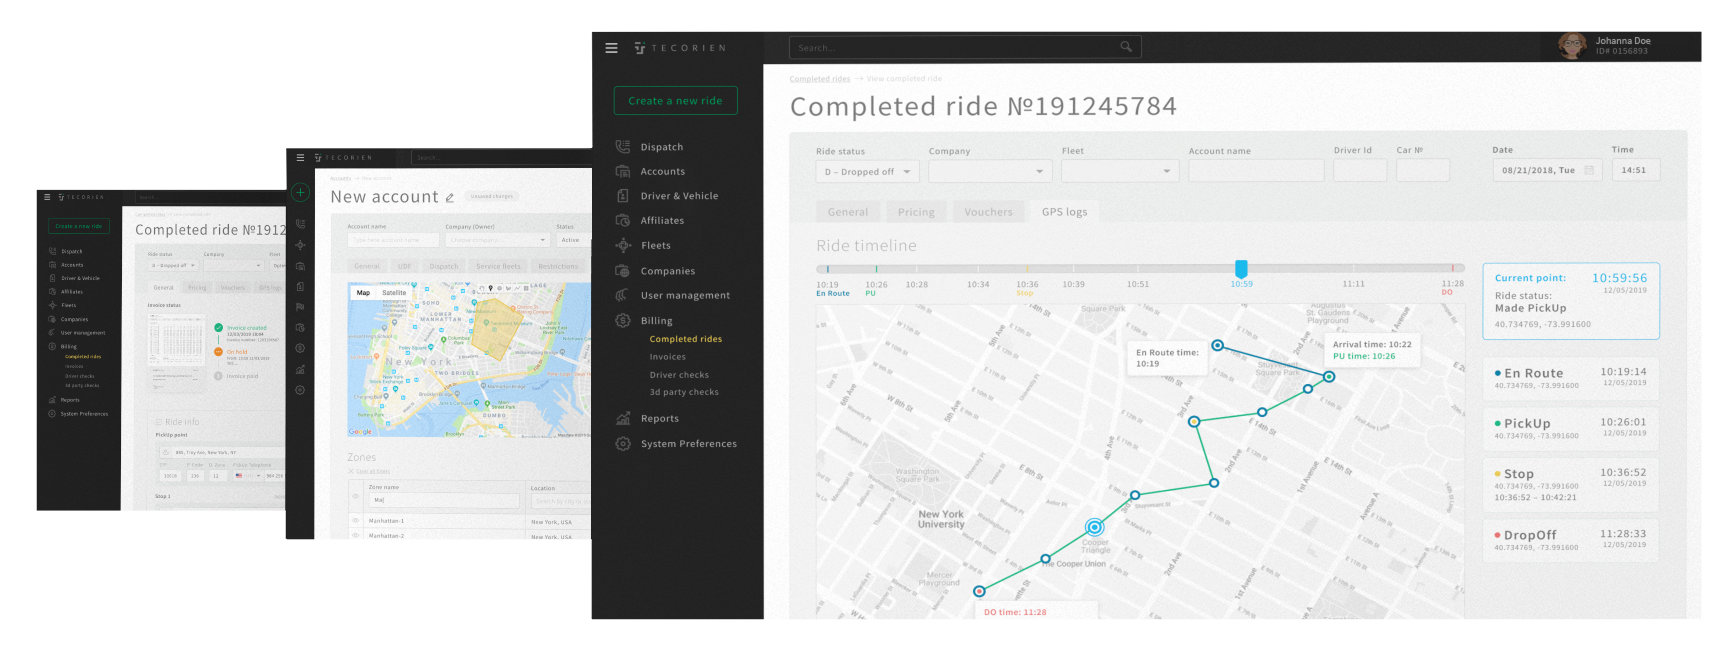Click blue ride timeline handle at 10:59
This screenshot has width=1736, height=653.
(1241, 269)
